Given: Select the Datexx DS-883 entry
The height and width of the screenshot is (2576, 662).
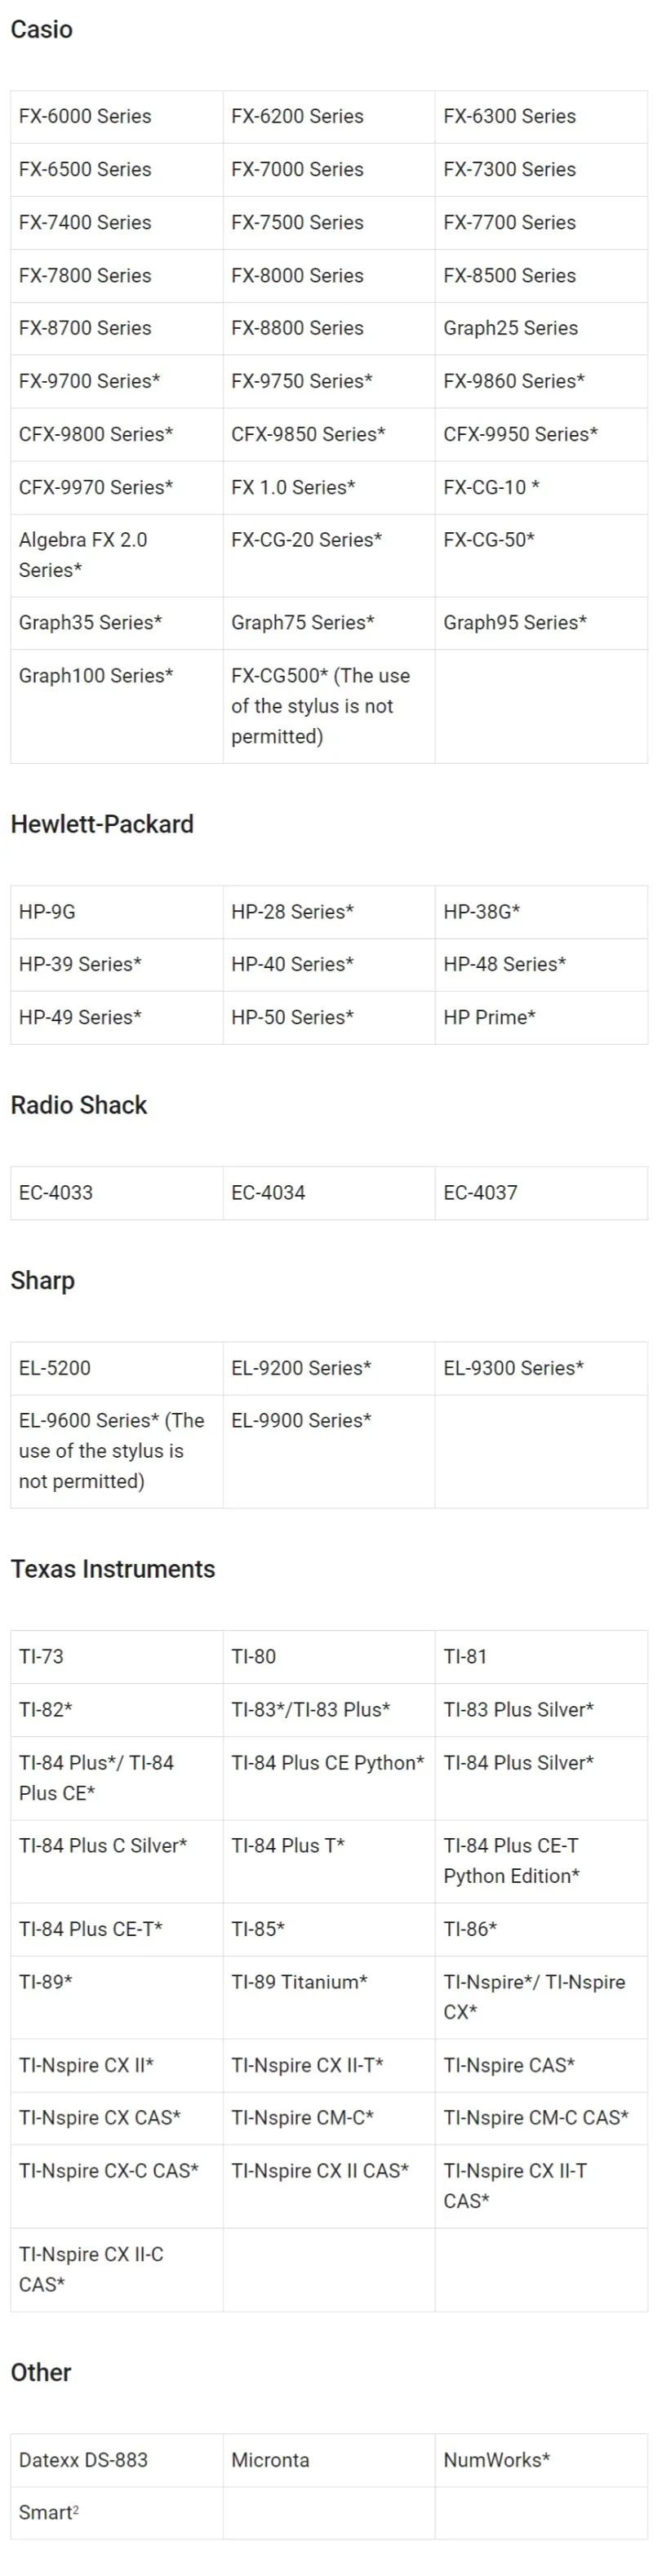Looking at the screenshot, I should [117, 2461].
